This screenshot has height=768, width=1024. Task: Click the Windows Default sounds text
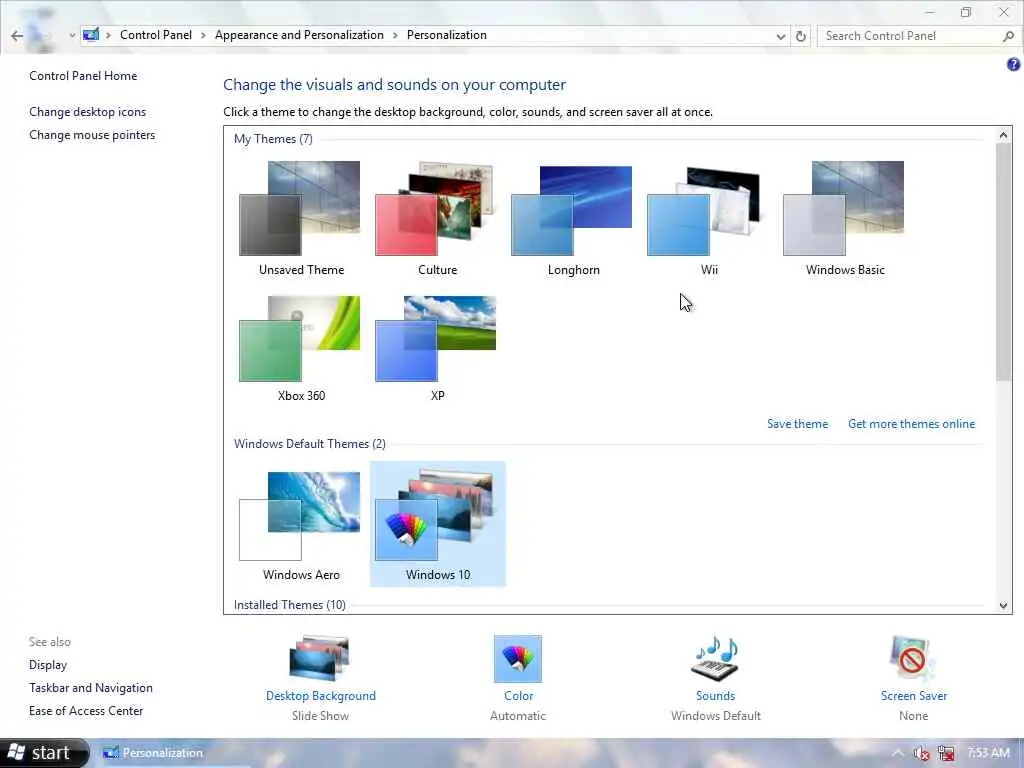click(715, 716)
